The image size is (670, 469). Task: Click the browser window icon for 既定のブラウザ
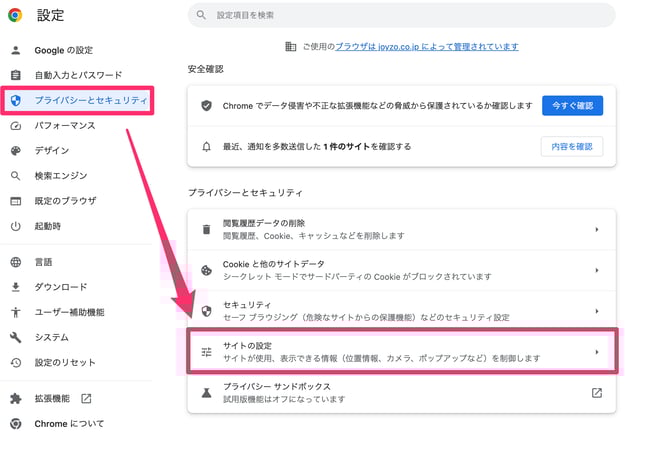point(15,201)
